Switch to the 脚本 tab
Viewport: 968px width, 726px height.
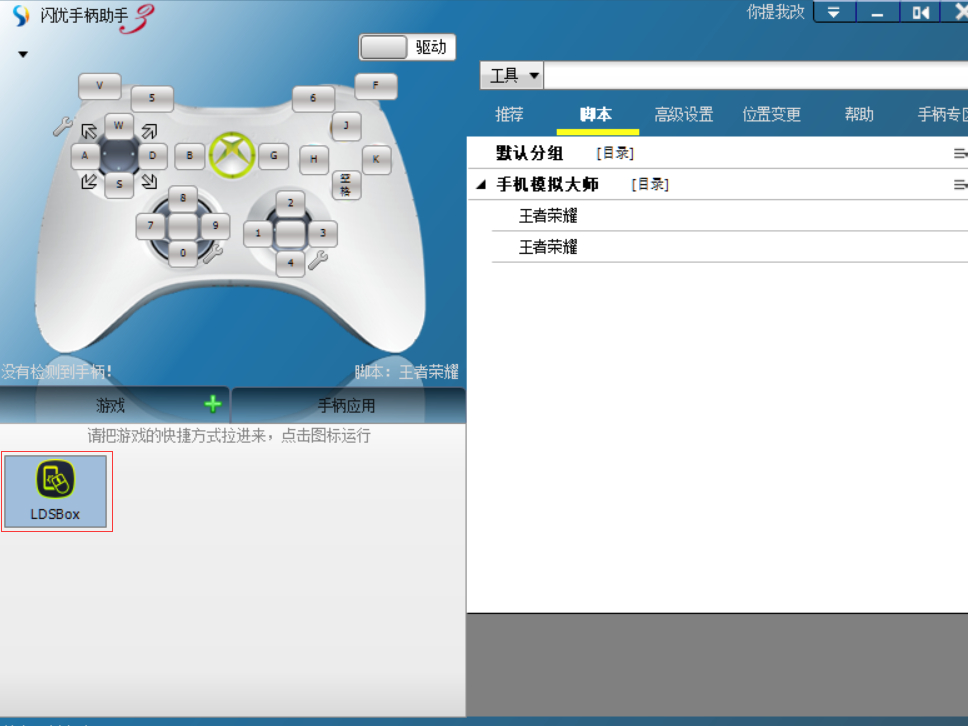click(x=596, y=114)
